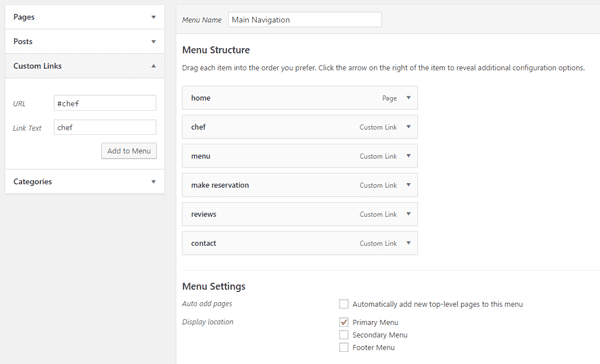Click the Secondary Menu label text
Screen dimensions: 600x364
click(380, 335)
